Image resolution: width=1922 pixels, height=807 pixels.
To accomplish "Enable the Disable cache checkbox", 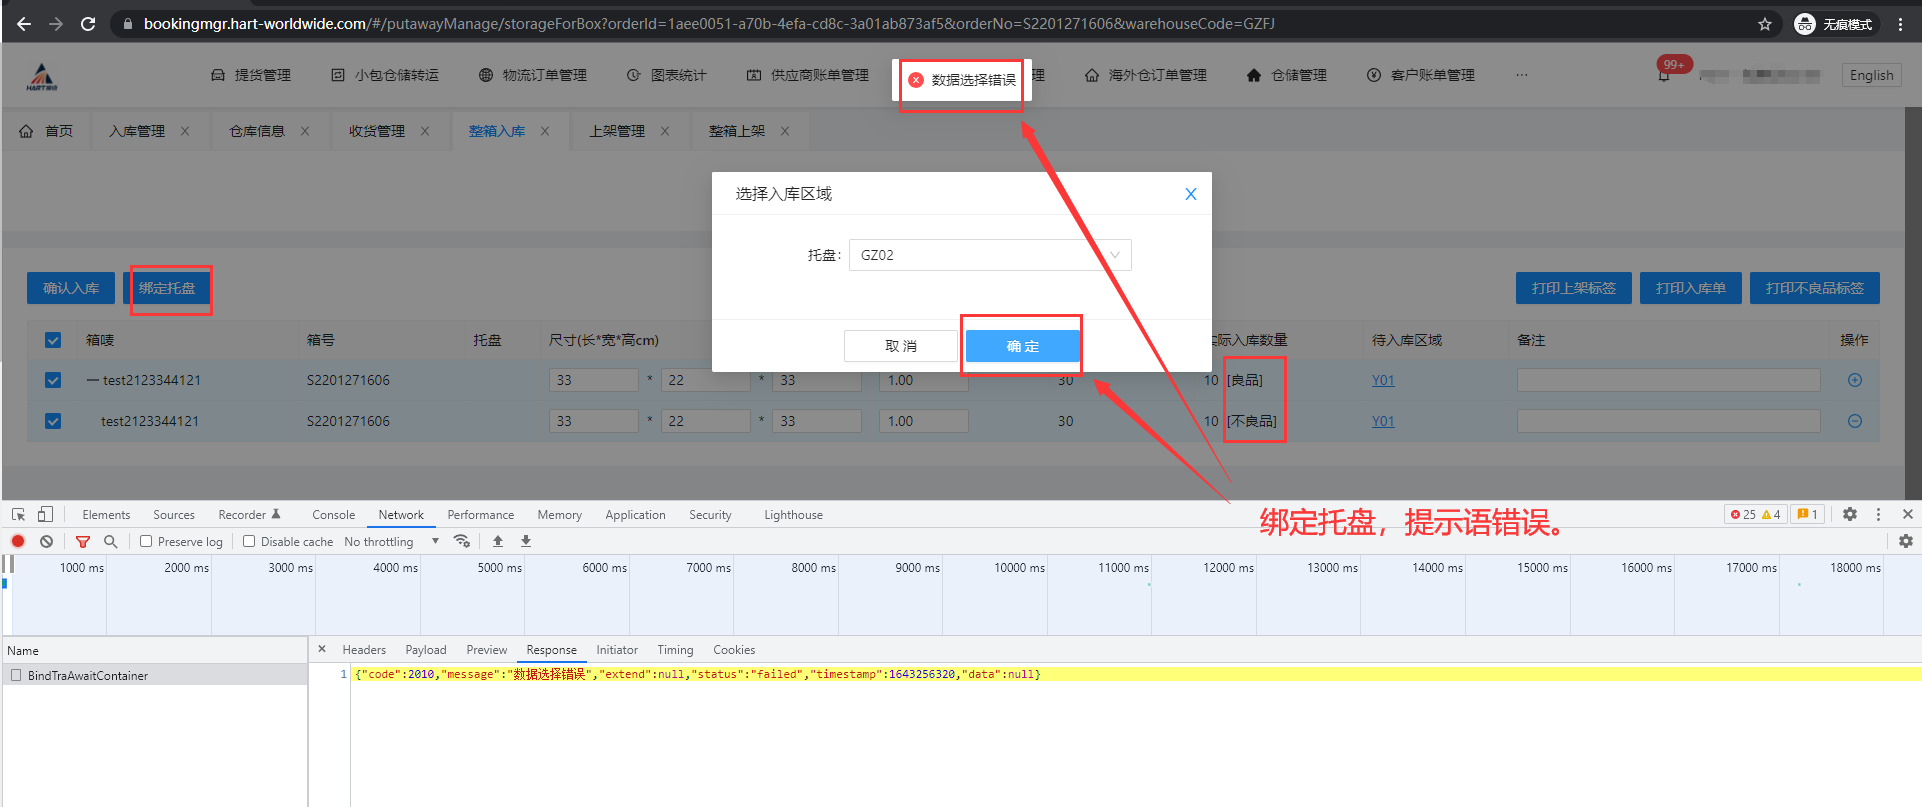I will coord(249,541).
